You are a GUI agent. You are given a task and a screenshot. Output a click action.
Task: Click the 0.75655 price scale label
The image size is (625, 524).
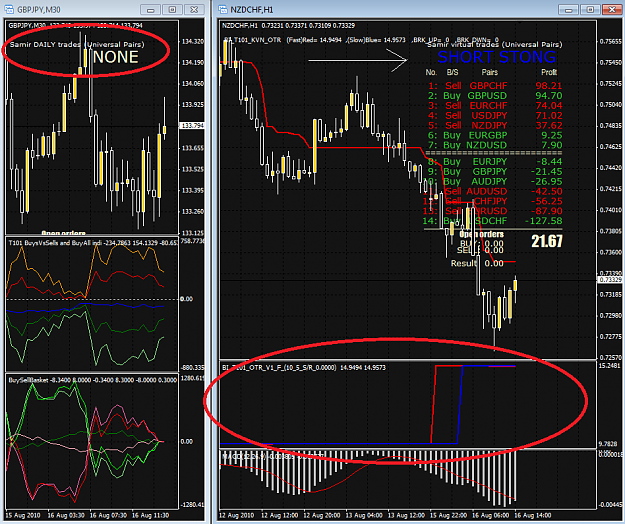(x=610, y=41)
